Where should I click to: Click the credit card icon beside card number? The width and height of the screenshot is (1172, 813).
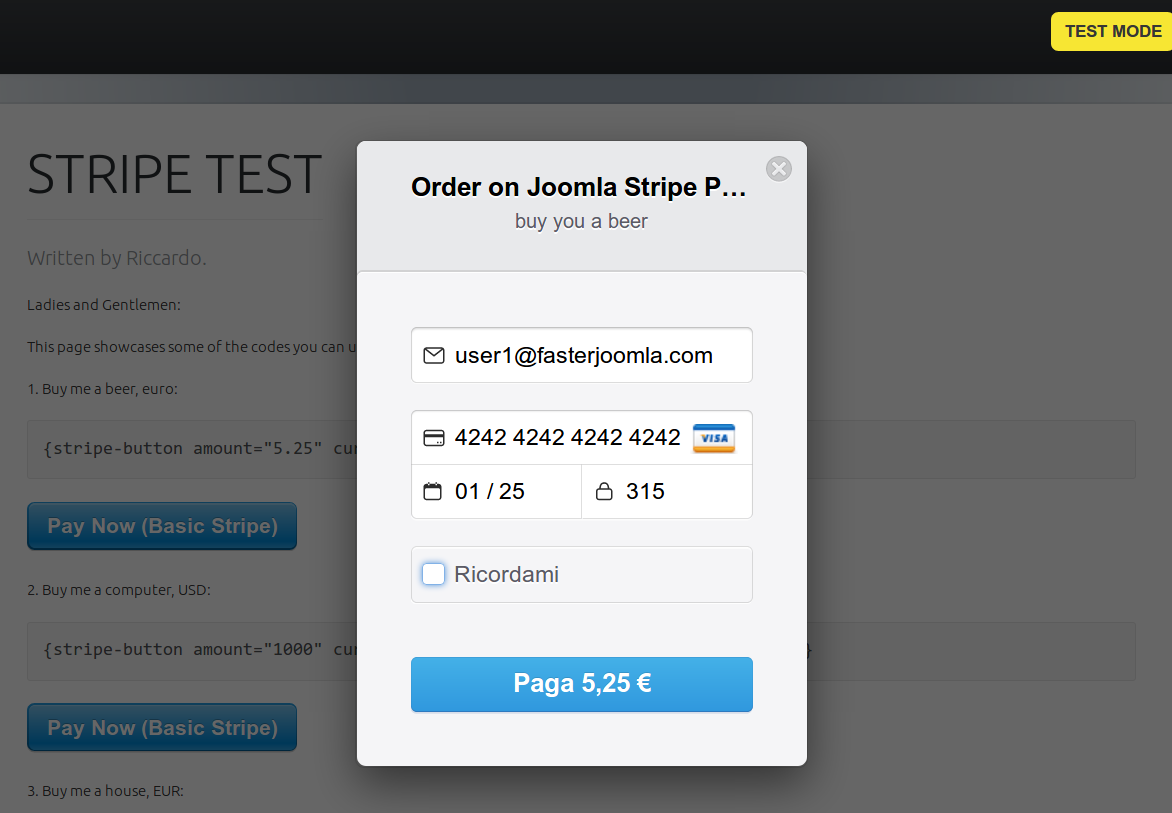click(434, 438)
